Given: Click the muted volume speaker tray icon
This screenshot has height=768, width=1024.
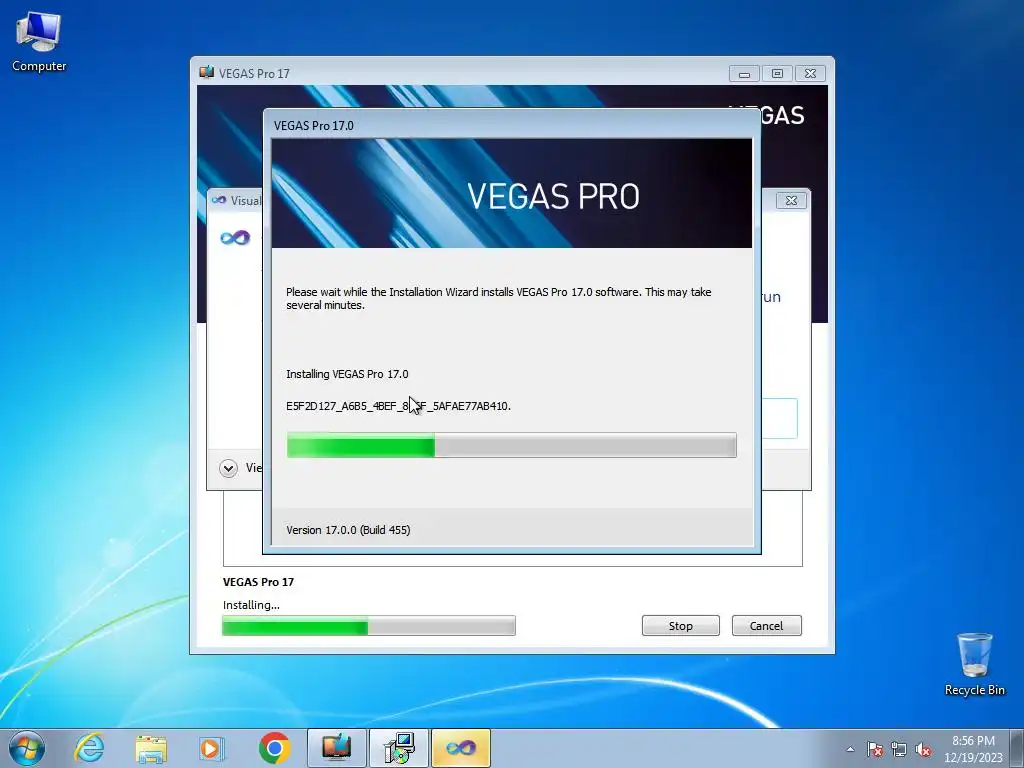Looking at the screenshot, I should tap(923, 749).
